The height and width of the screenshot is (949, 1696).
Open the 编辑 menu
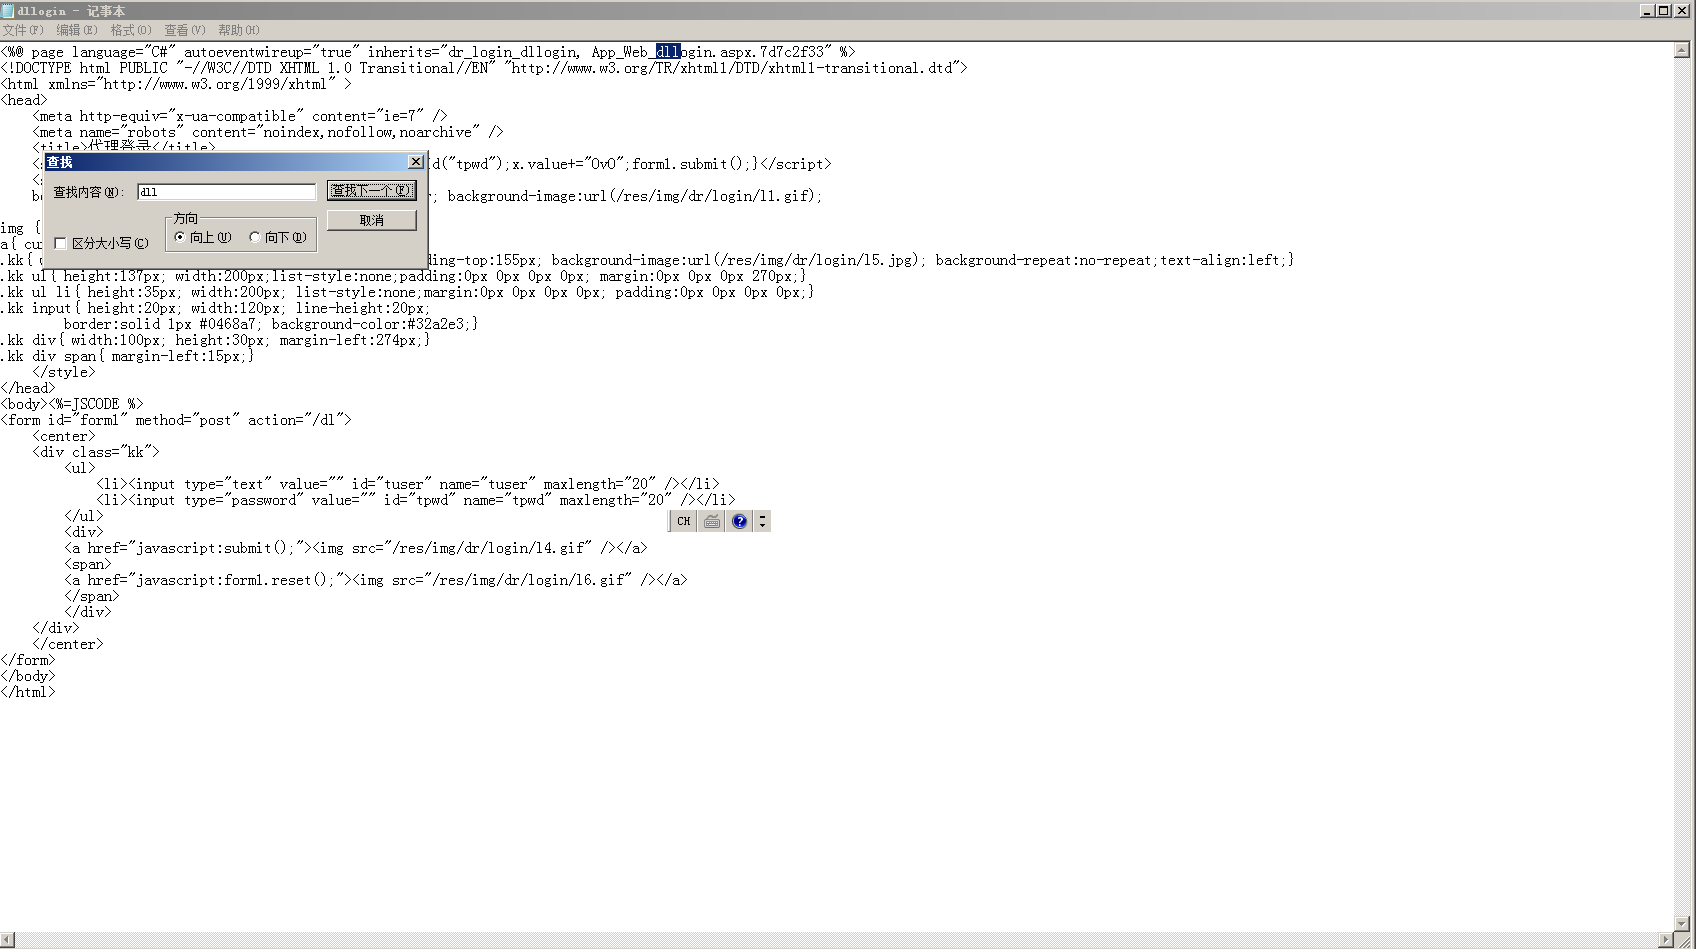76,30
